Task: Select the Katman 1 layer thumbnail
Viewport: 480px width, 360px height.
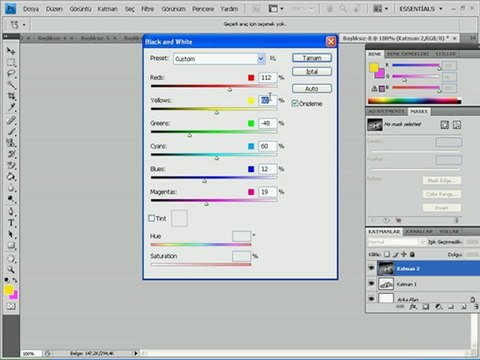Action: (386, 284)
